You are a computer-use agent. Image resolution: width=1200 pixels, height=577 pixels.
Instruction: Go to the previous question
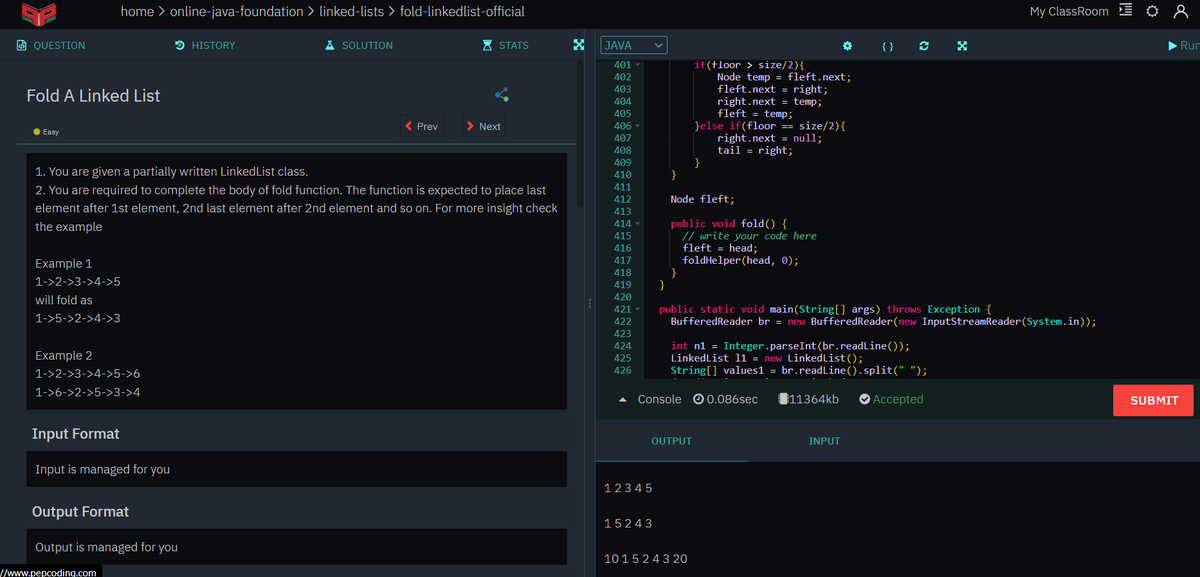click(x=422, y=126)
